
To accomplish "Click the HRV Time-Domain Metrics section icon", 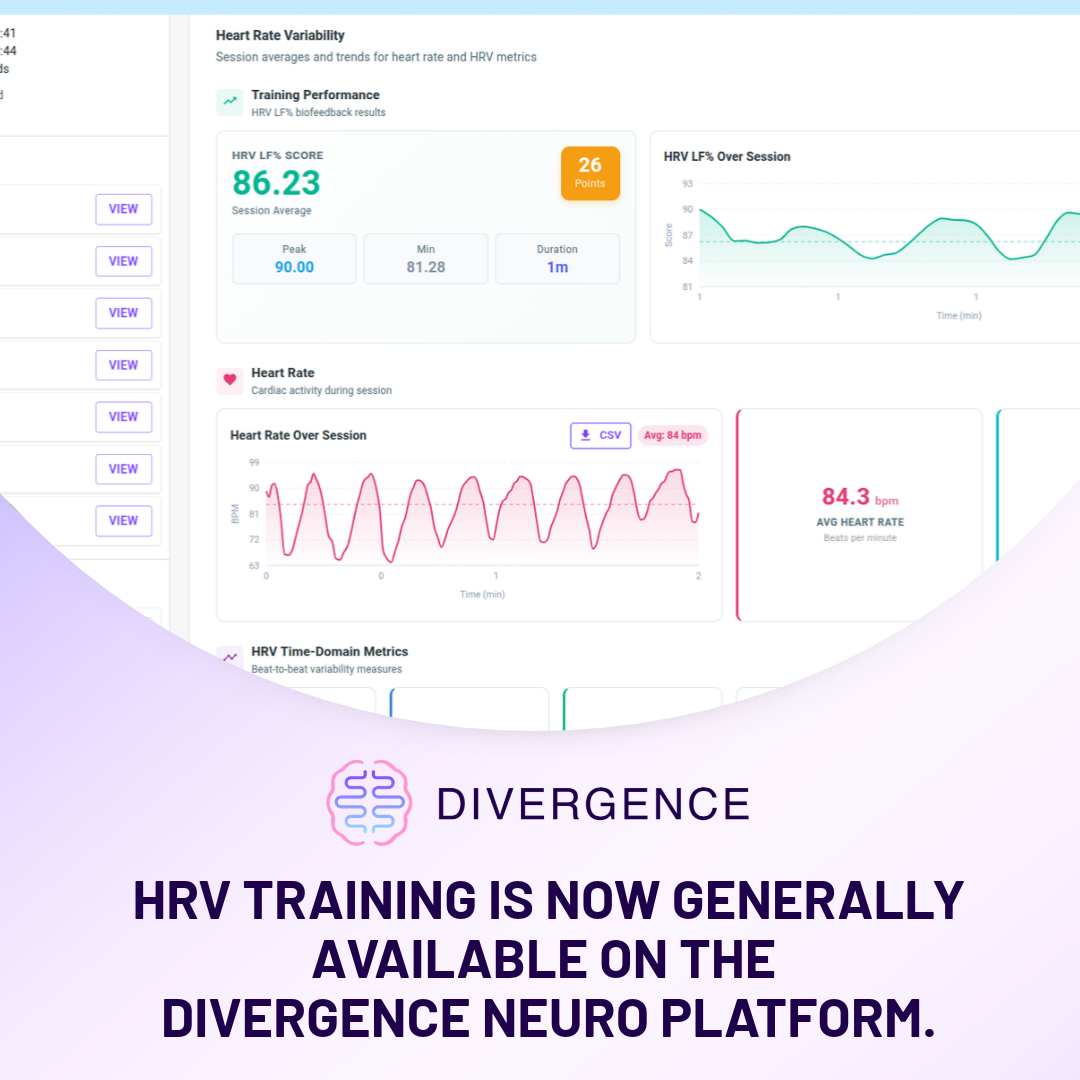I will [229, 658].
